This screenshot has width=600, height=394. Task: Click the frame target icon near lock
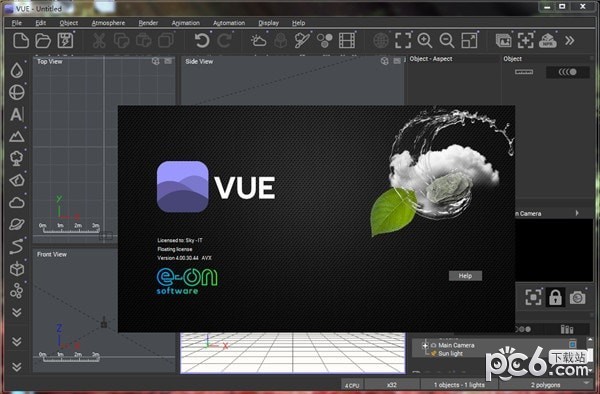point(533,297)
